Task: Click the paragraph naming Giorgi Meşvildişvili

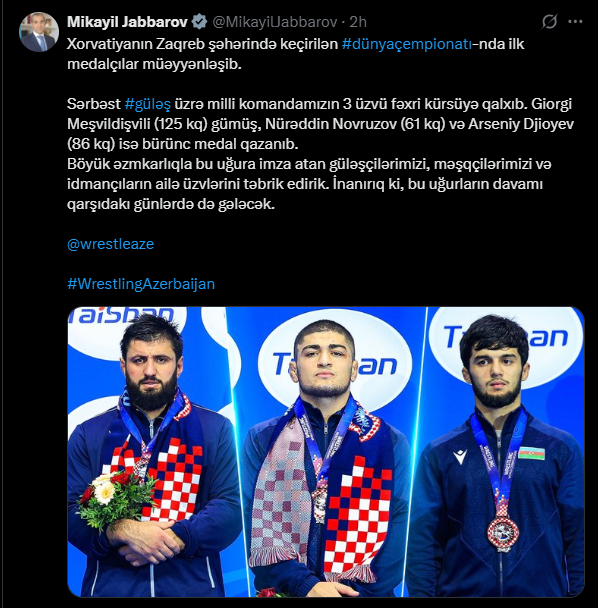Action: pyautogui.click(x=320, y=124)
